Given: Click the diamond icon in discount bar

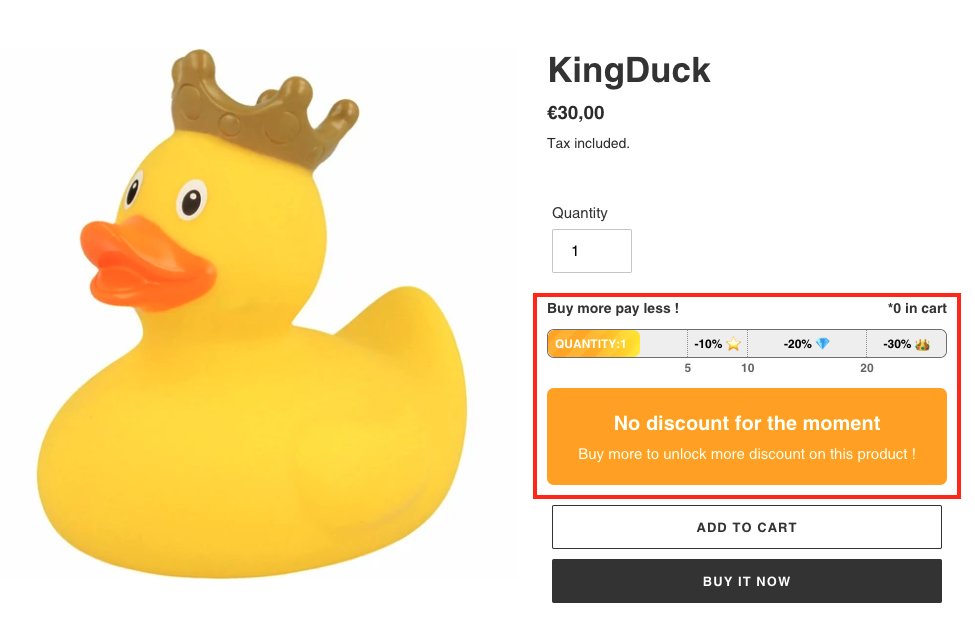Looking at the screenshot, I should point(822,344).
